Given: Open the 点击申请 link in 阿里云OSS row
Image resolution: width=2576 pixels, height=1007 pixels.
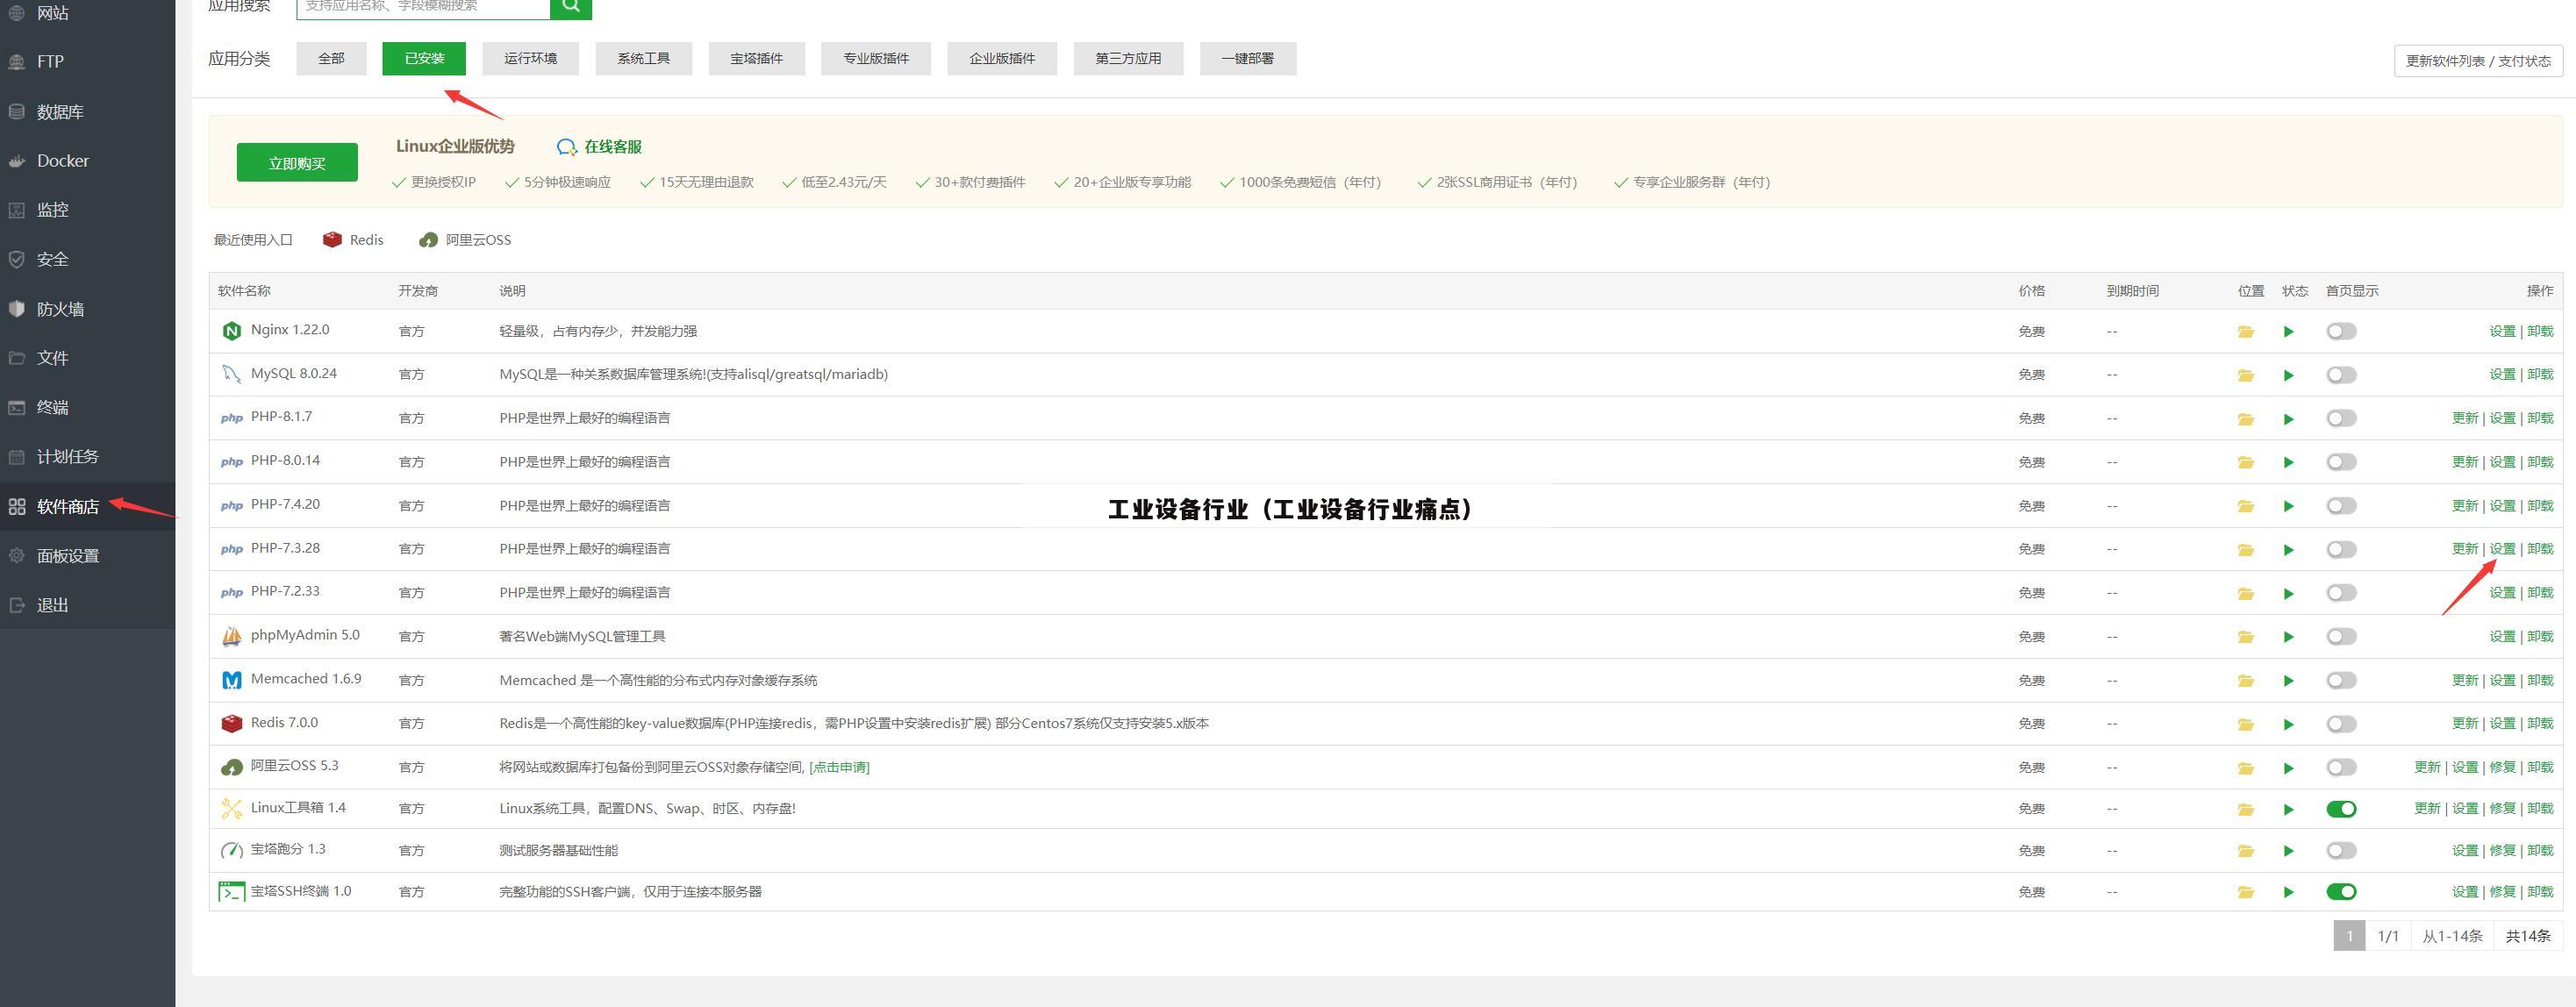Looking at the screenshot, I should [x=839, y=768].
